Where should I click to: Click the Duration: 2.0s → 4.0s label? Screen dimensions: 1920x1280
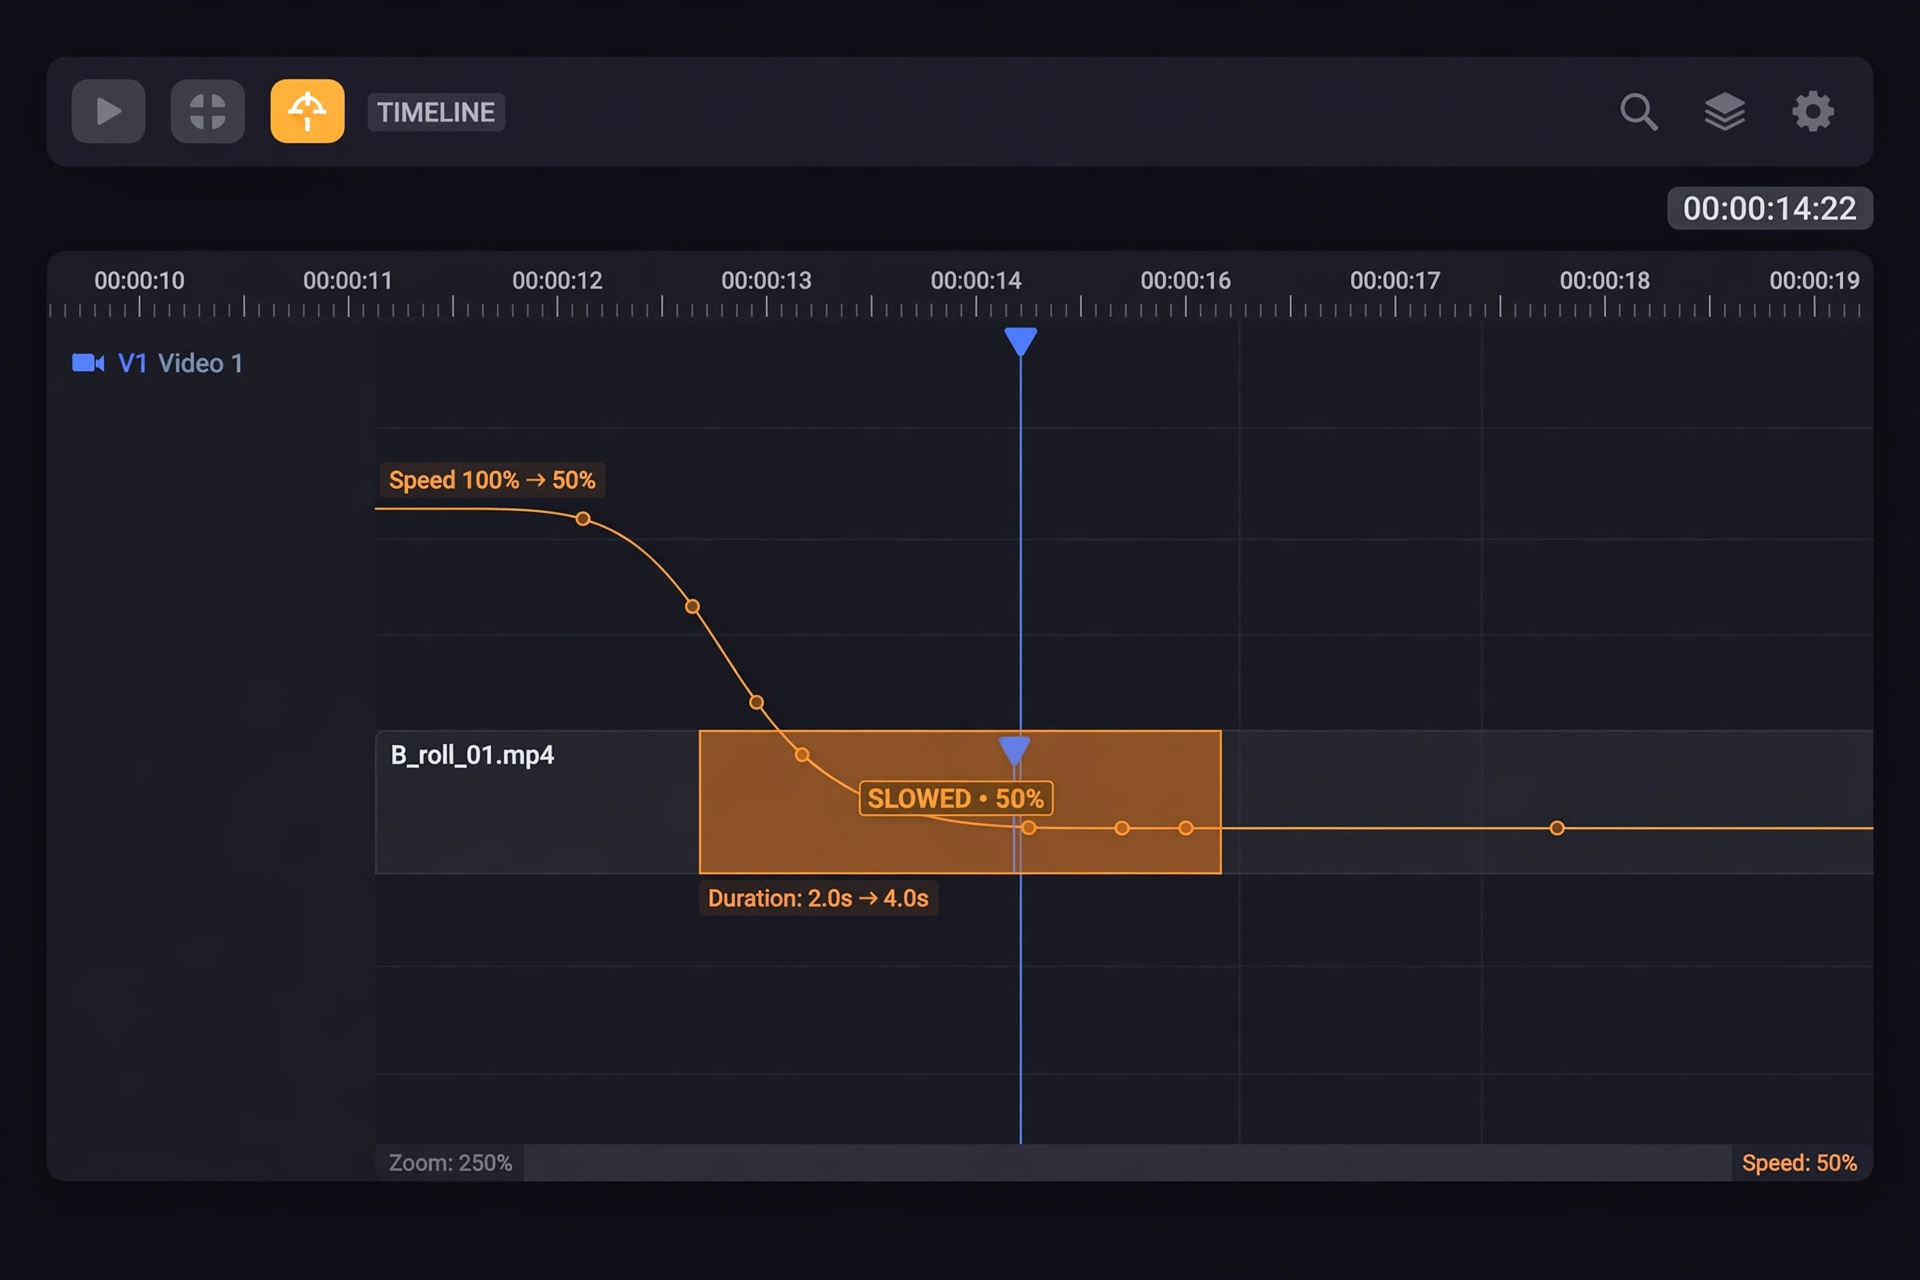[x=818, y=898]
